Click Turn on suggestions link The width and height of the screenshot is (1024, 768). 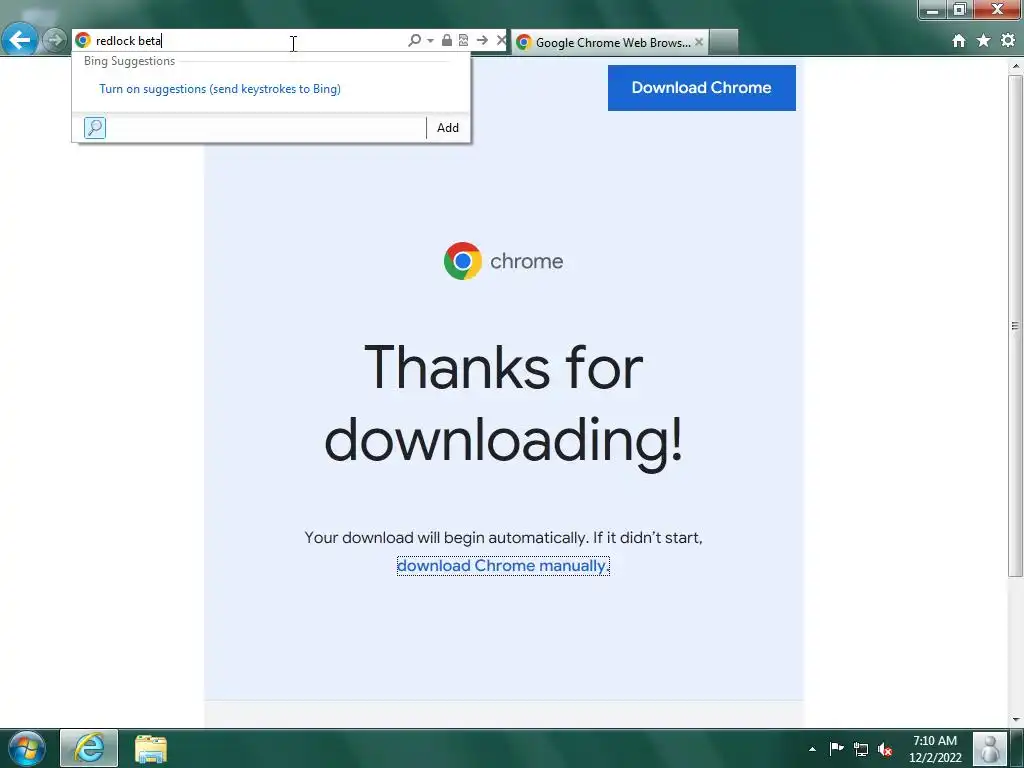(x=220, y=89)
